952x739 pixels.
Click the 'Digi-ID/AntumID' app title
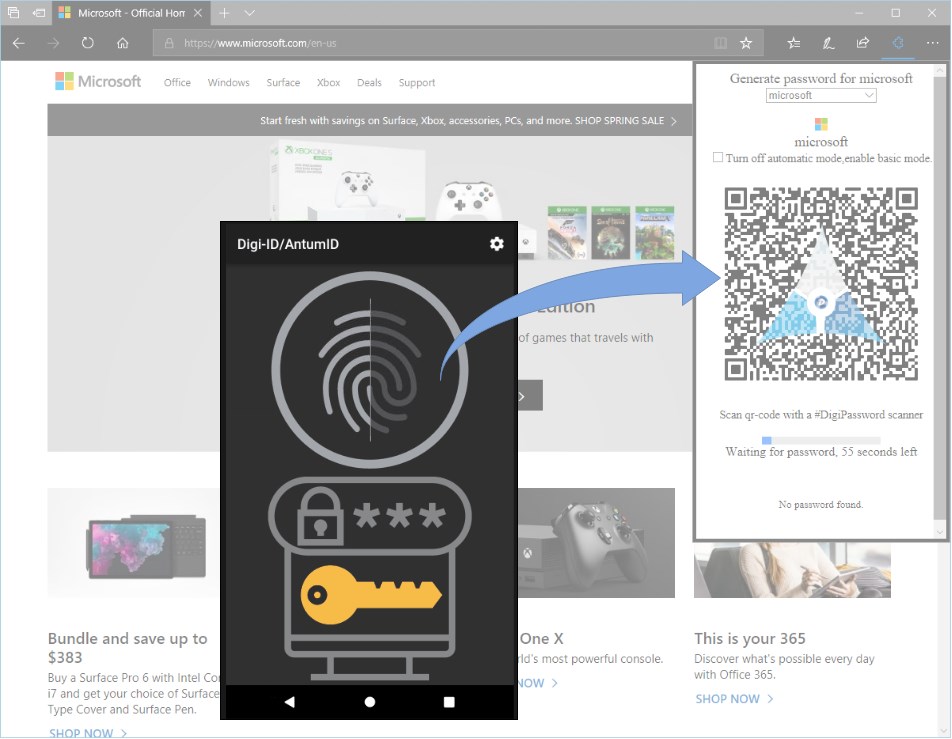click(x=288, y=244)
